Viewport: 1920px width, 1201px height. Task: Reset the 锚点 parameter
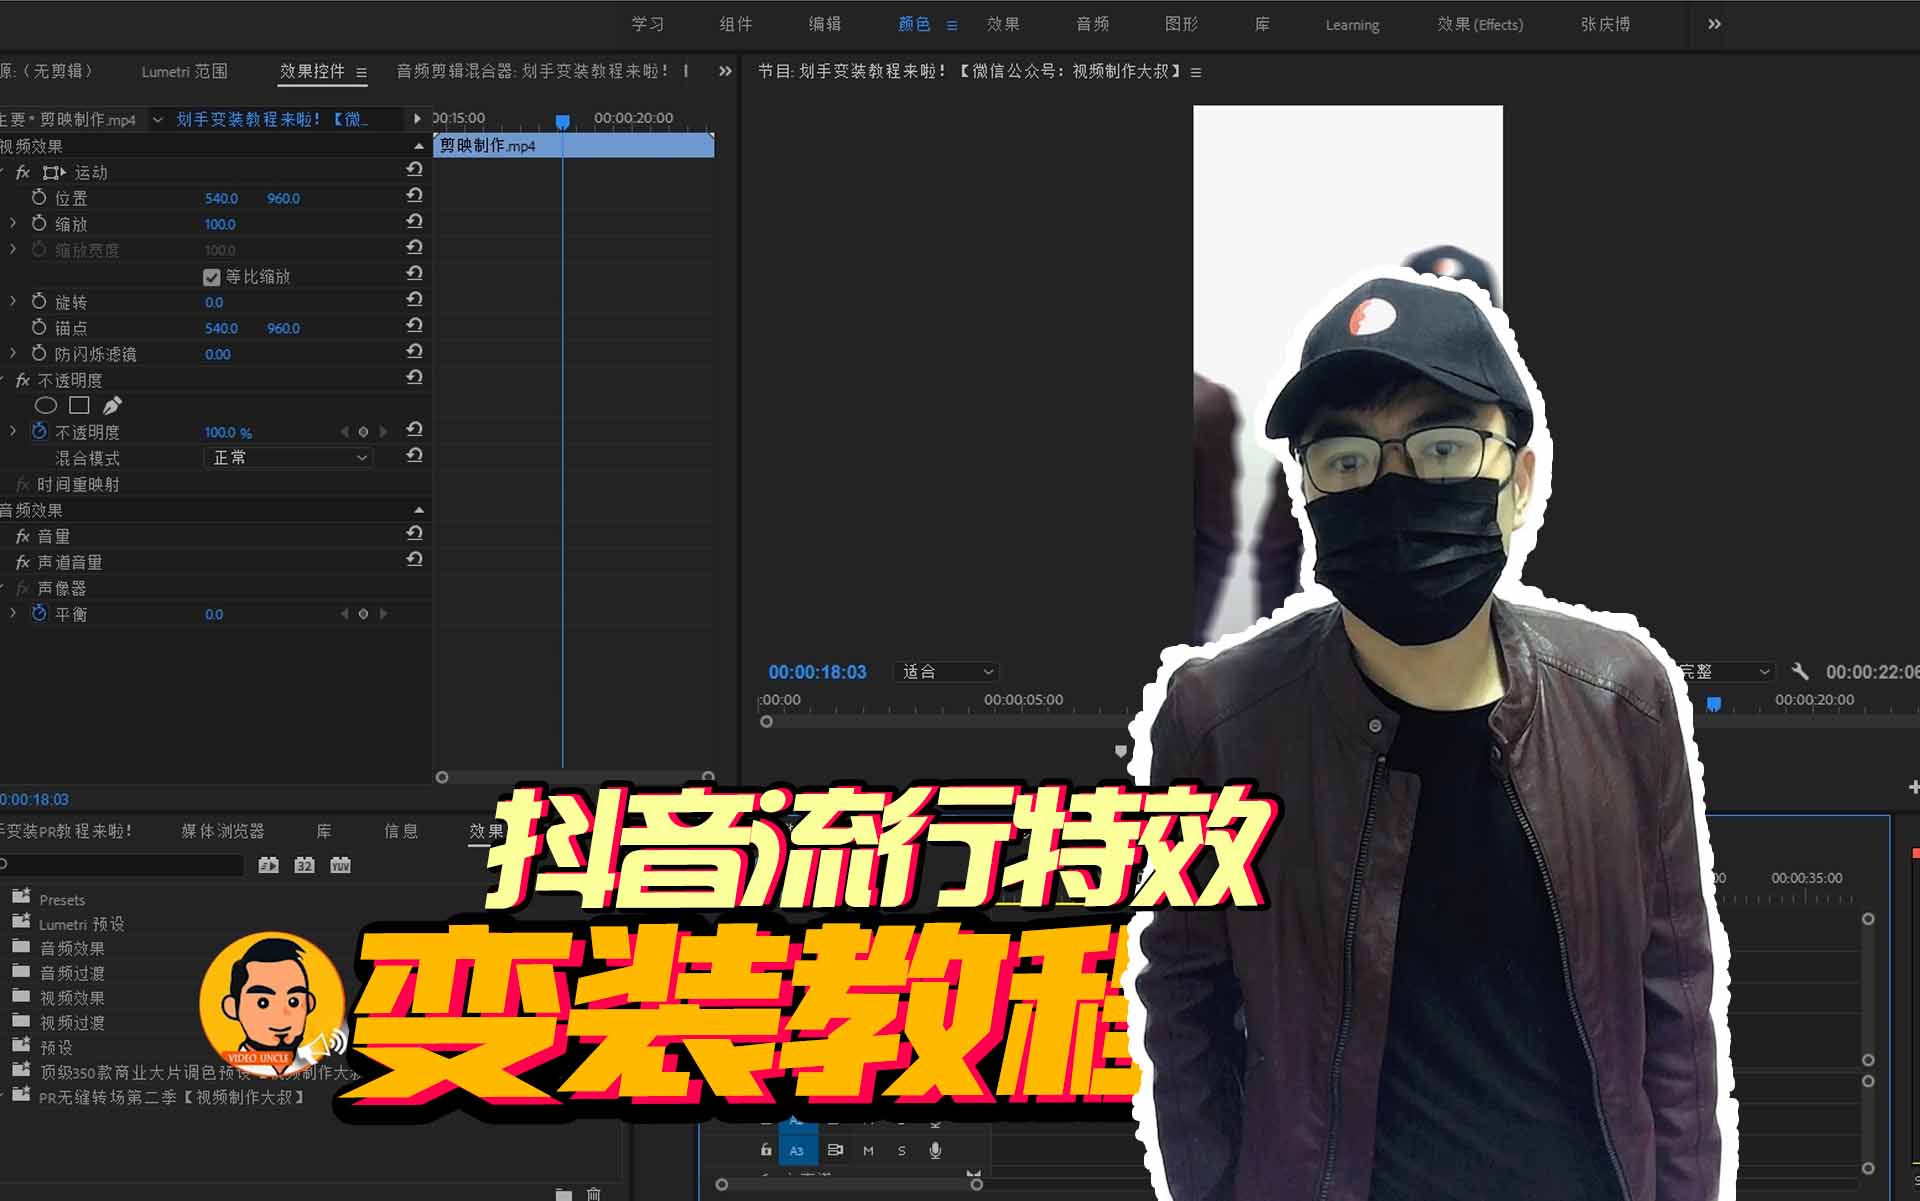click(x=414, y=326)
